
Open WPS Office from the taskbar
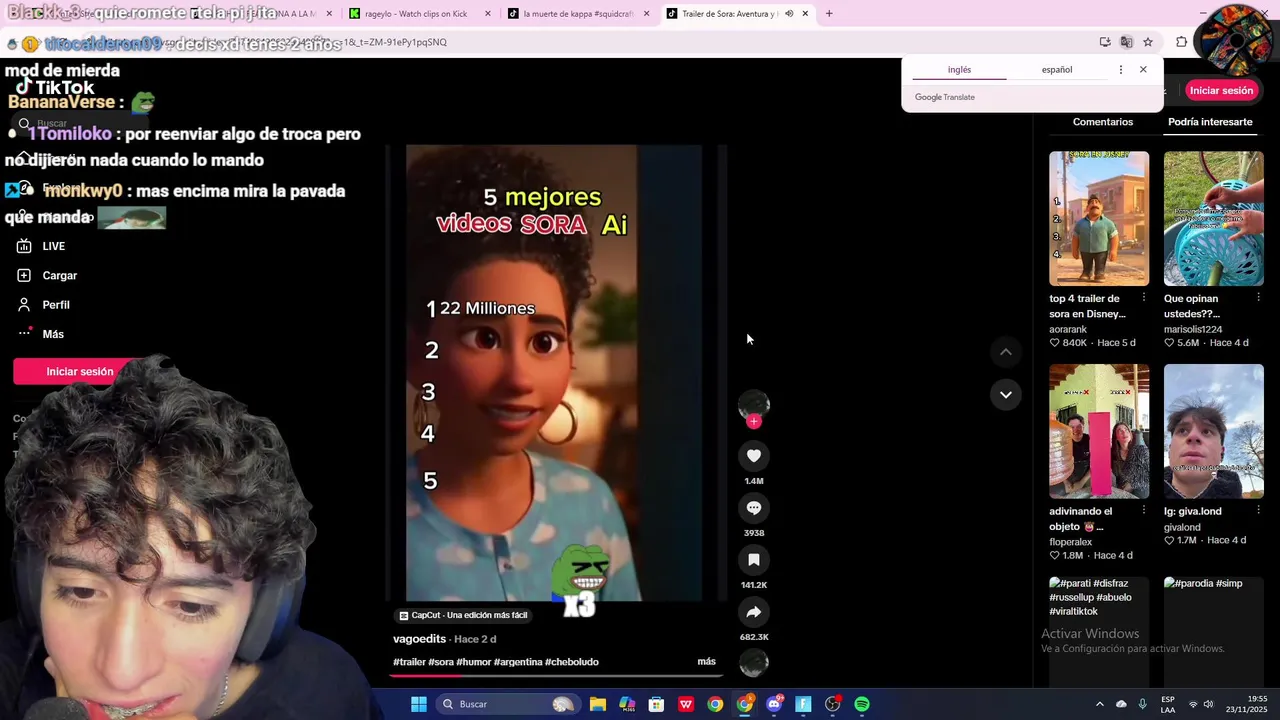(x=686, y=704)
